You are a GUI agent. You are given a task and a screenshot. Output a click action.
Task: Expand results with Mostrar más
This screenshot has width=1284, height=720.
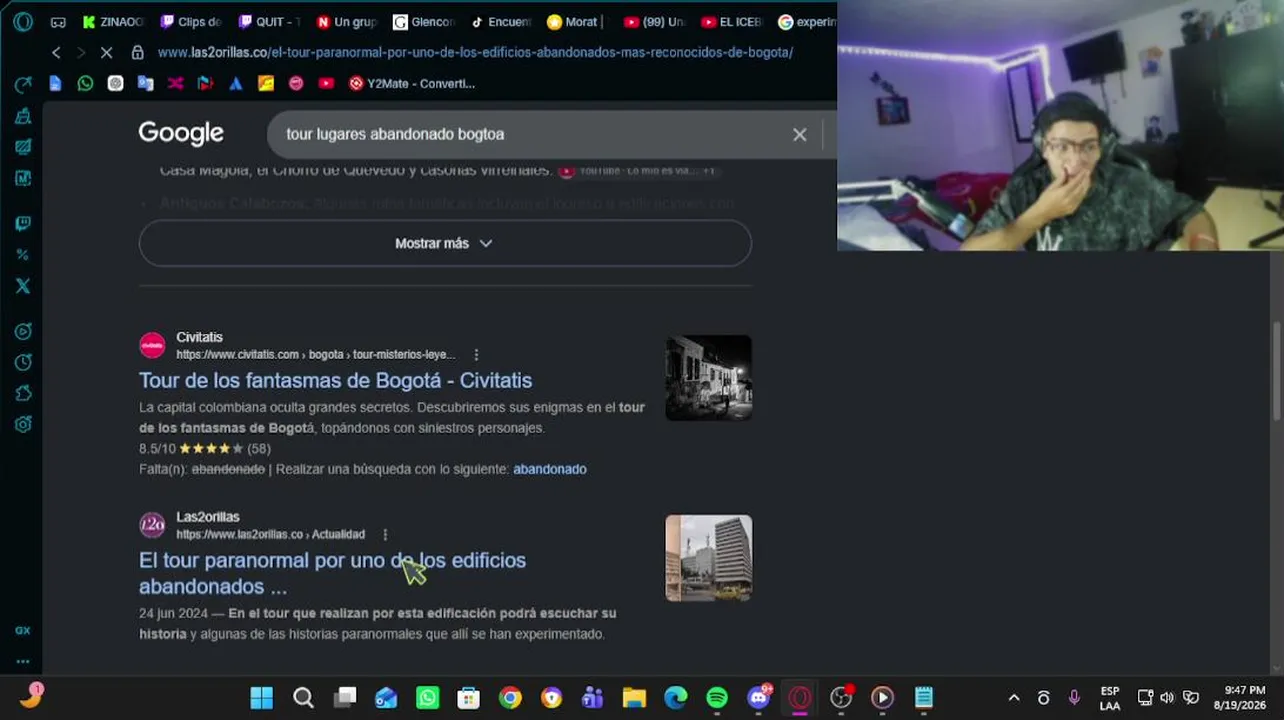point(445,243)
